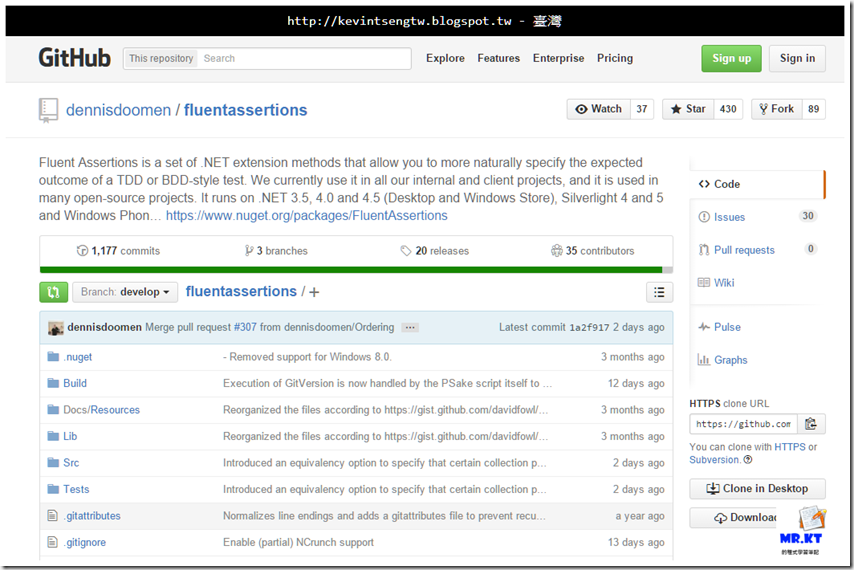Screen dimensions: 854x570
Task: Click the .gitignore file icon
Action: [x=52, y=542]
